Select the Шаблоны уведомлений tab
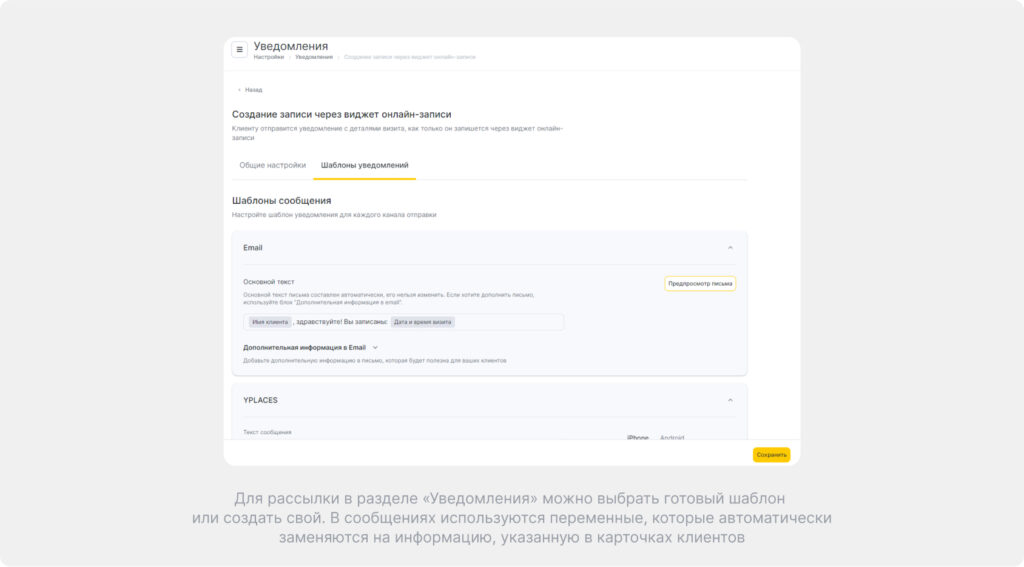This screenshot has width=1024, height=567. 364,165
